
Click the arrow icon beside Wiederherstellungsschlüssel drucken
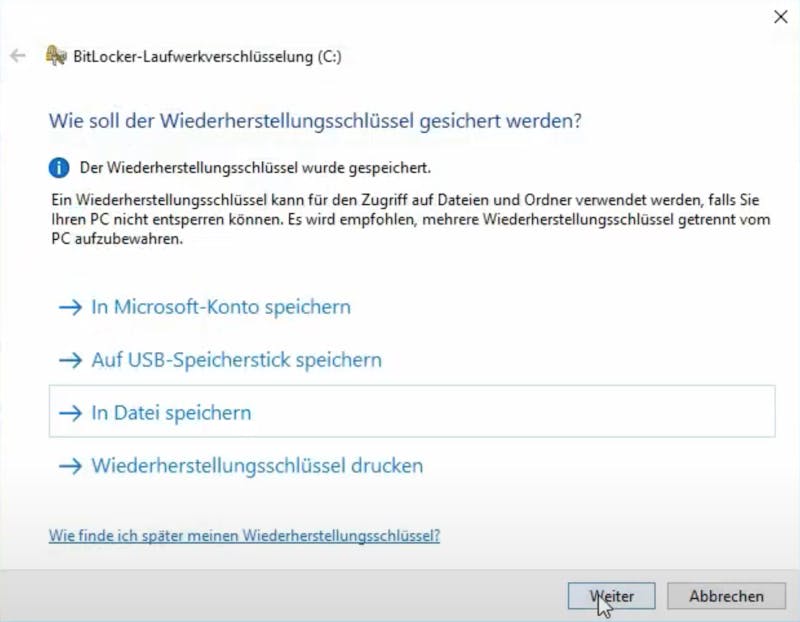70,466
